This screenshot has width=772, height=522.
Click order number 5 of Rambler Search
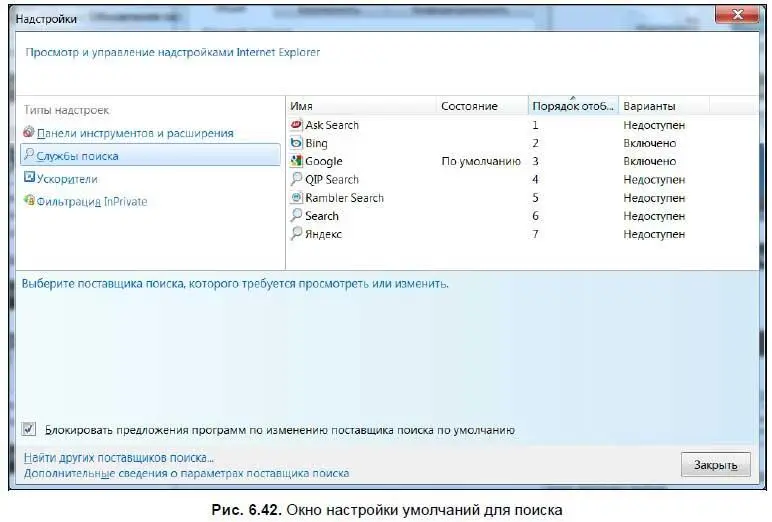(535, 198)
